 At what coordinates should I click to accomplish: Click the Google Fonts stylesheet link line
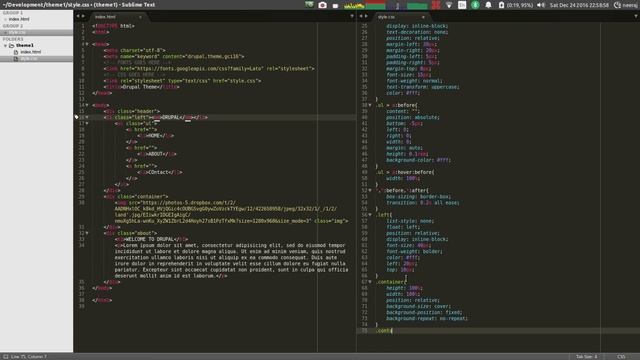(x=209, y=69)
